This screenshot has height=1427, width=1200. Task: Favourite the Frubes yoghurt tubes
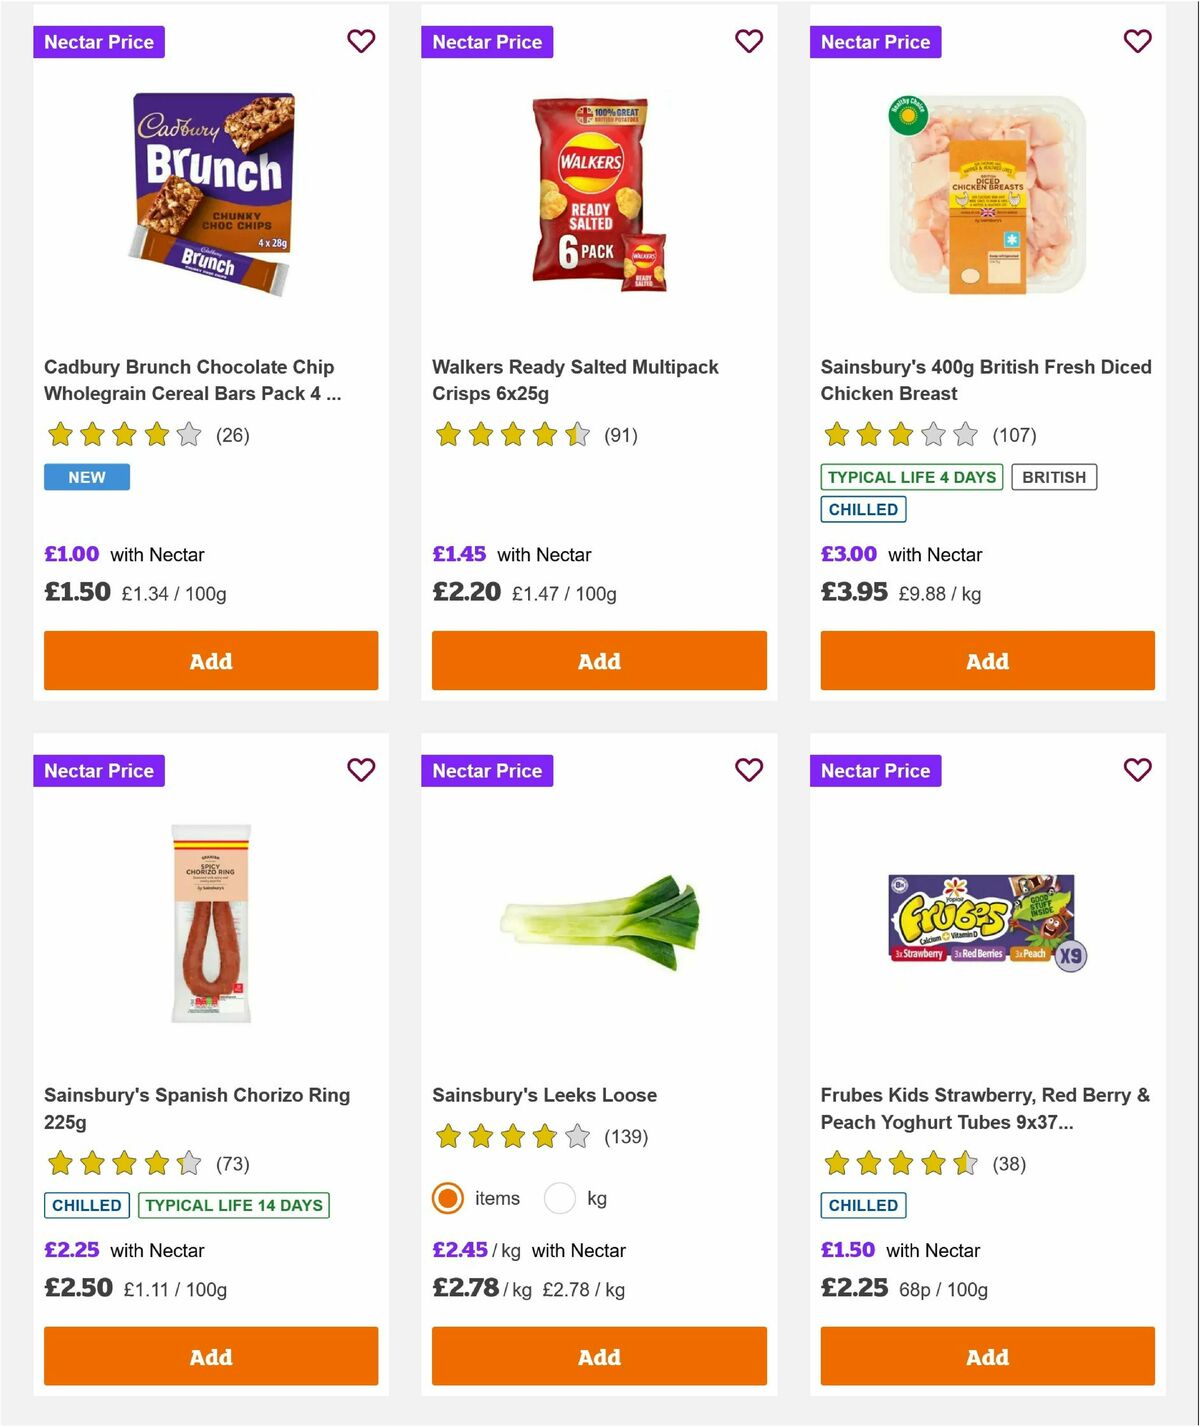1137,770
